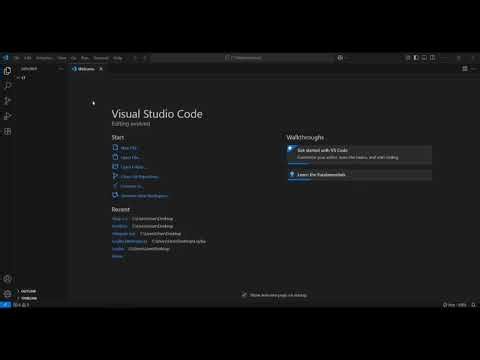The height and width of the screenshot is (360, 480).
Task: Open Get started with VS Code walkthrough
Action: click(x=360, y=154)
